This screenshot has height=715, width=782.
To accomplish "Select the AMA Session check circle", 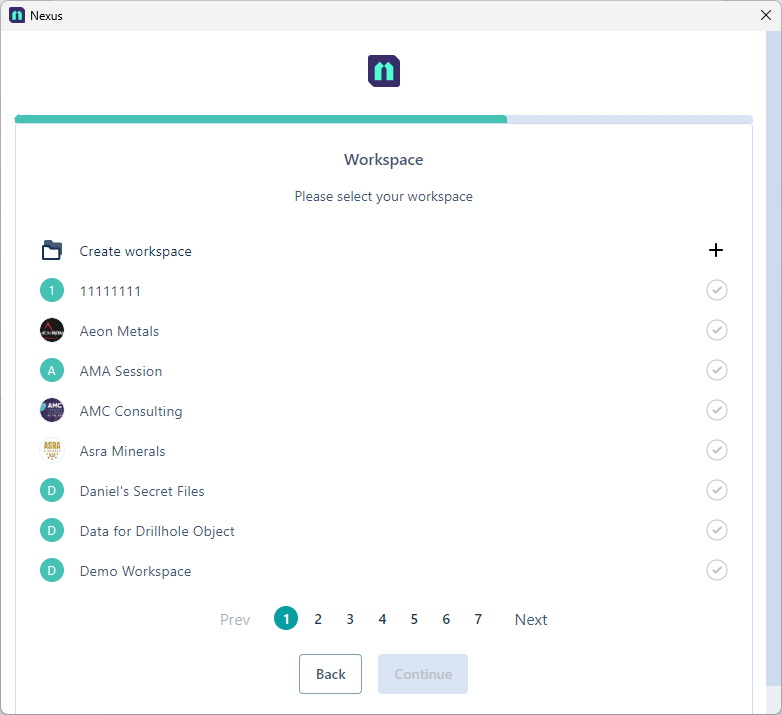I will (x=717, y=370).
